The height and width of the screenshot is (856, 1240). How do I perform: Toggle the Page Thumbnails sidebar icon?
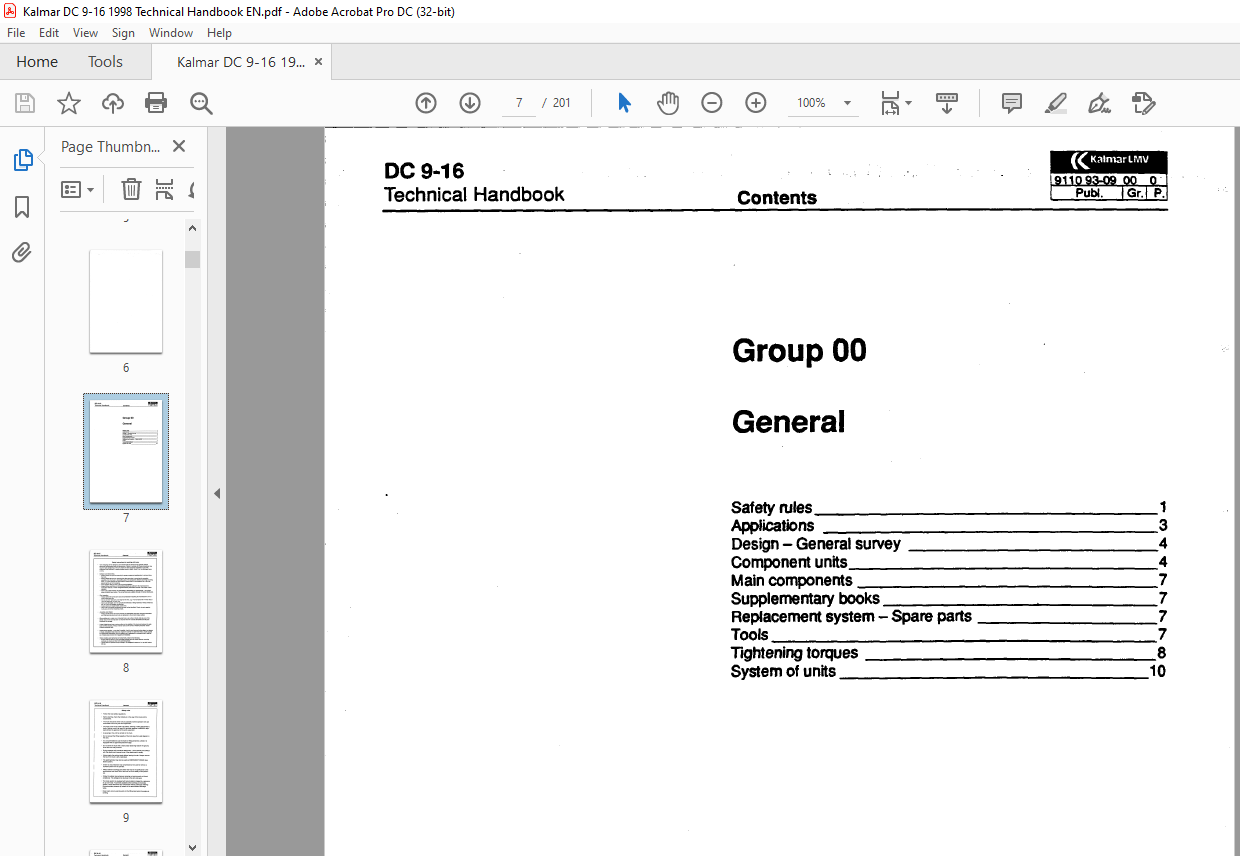click(x=22, y=160)
